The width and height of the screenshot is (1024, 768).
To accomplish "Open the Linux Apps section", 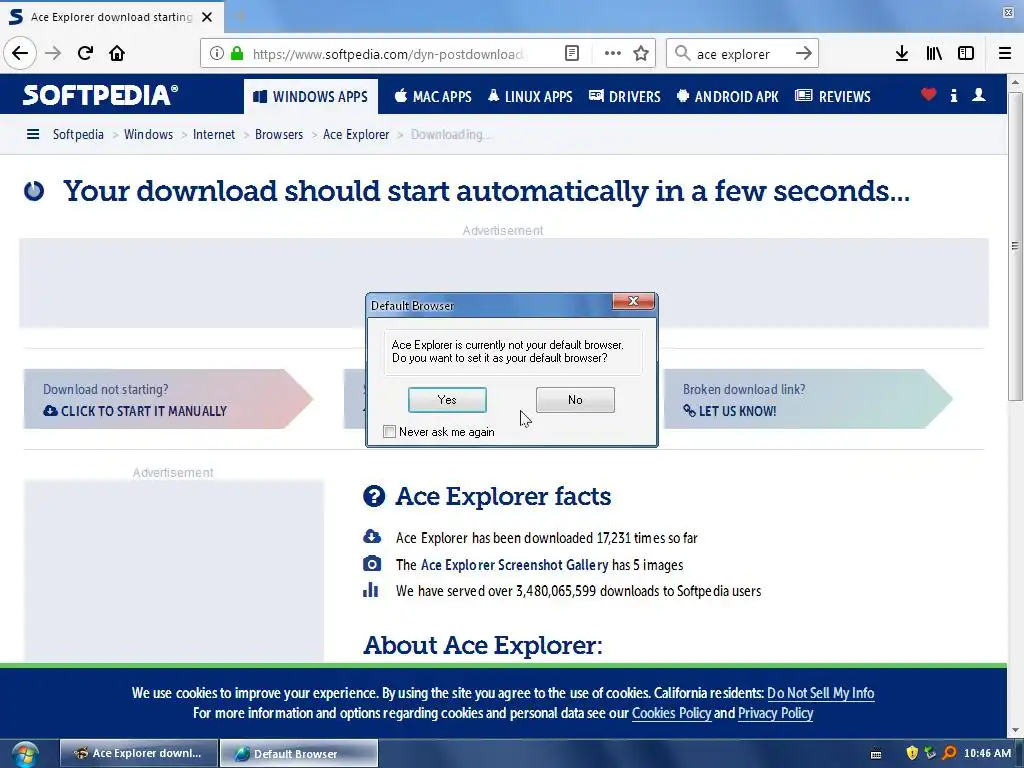I will pyautogui.click(x=530, y=97).
